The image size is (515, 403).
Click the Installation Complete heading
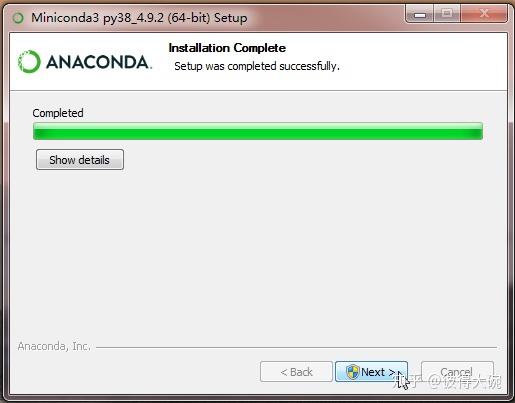pos(227,48)
